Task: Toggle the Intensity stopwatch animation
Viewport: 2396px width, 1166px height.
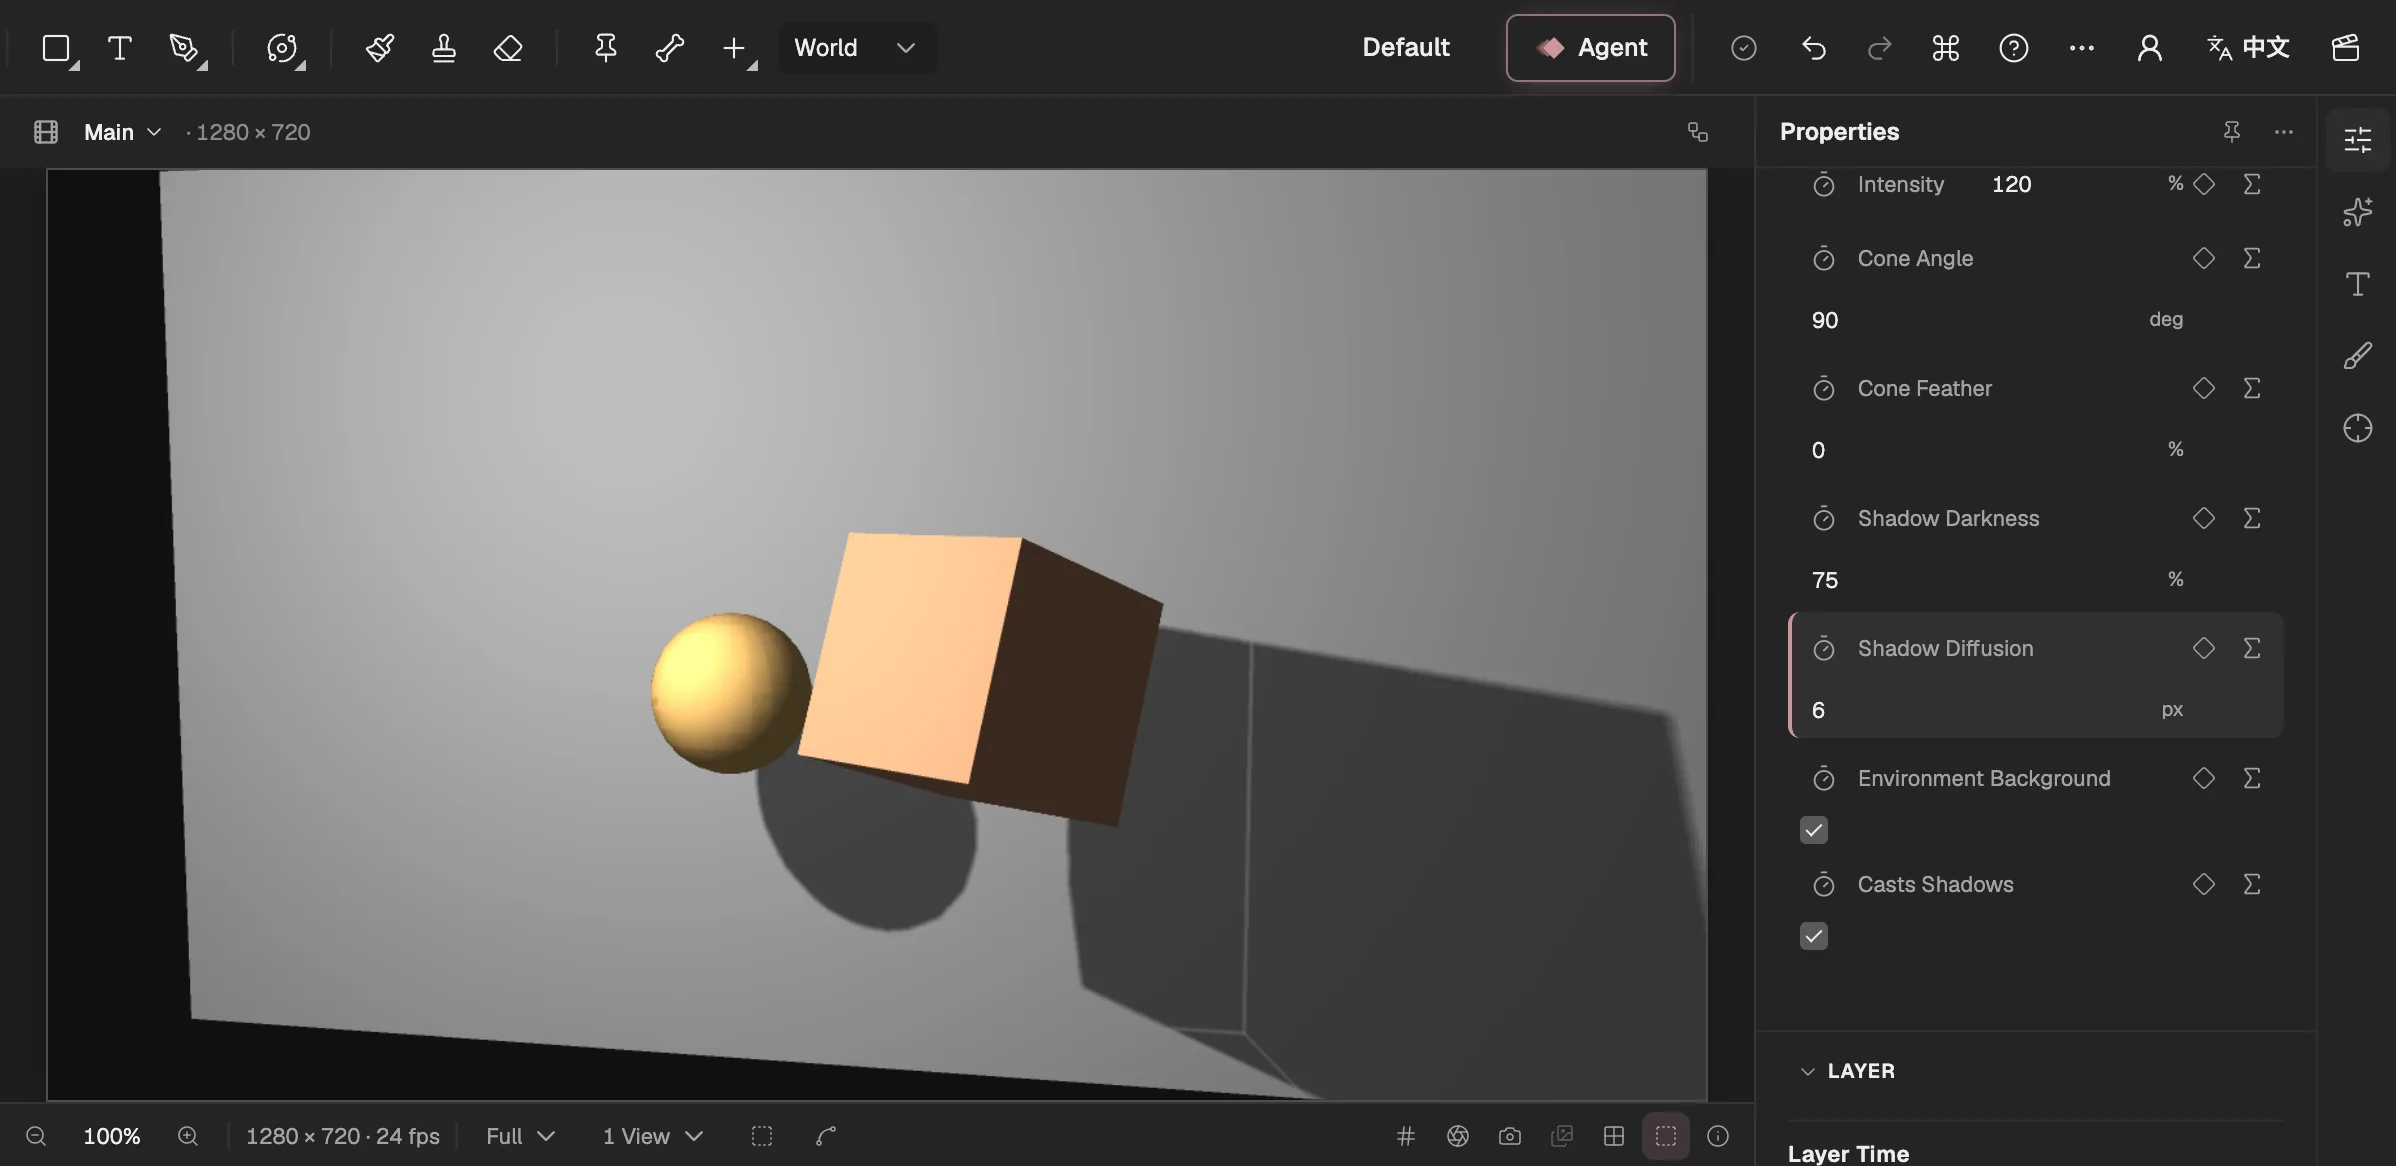Action: click(x=1824, y=184)
